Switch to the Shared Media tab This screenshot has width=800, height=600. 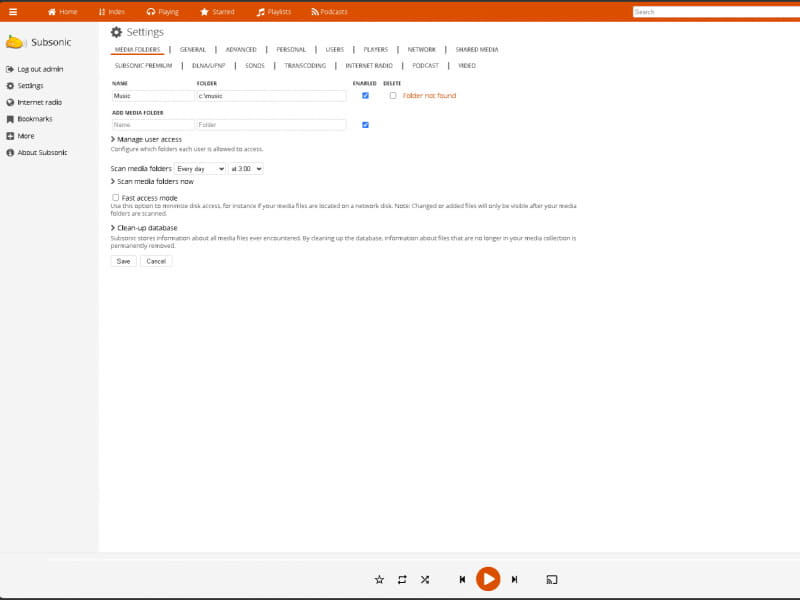pyautogui.click(x=477, y=49)
